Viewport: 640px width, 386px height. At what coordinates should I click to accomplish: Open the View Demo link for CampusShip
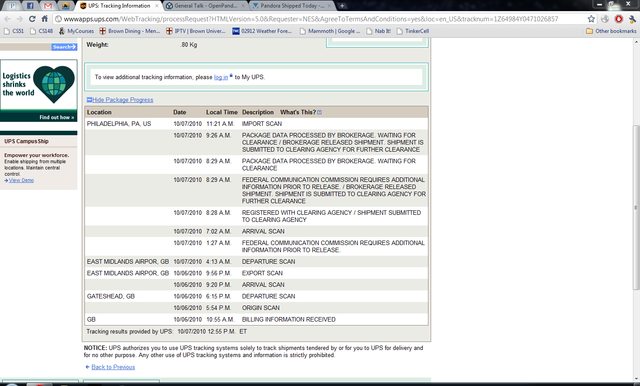click(21, 180)
